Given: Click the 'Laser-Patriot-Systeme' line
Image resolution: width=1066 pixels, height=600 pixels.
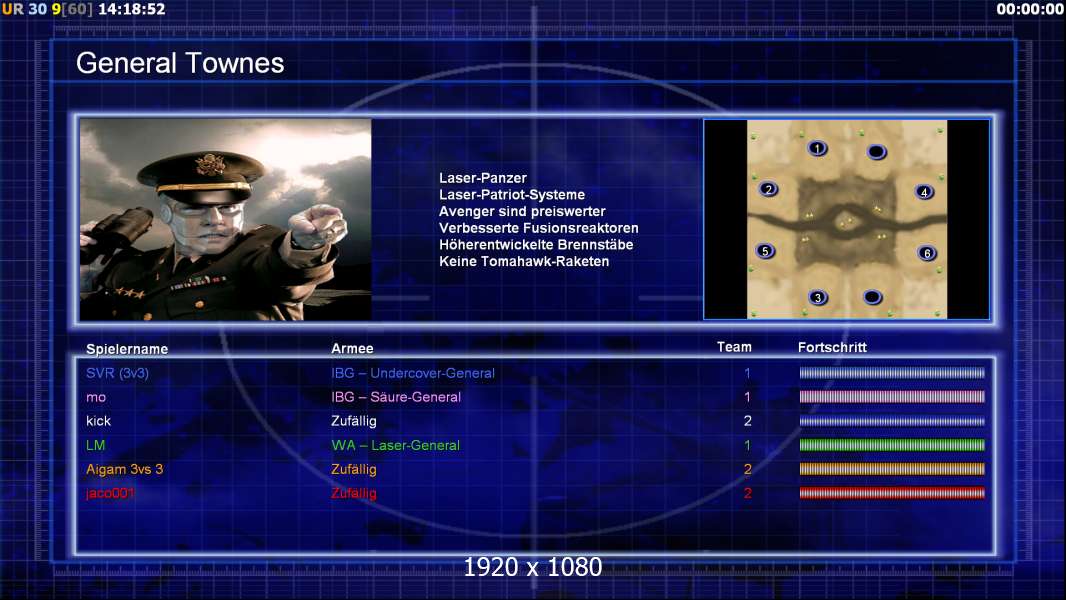Looking at the screenshot, I should [x=512, y=194].
